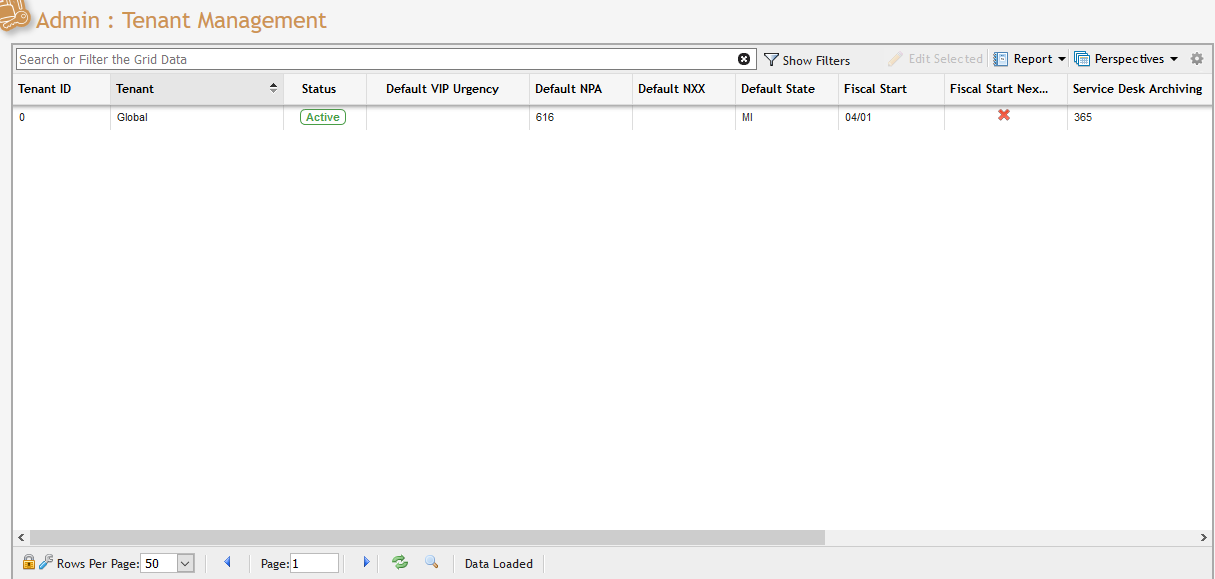Open the Report dropdown menu
Image resolution: width=1215 pixels, height=579 pixels.
pyautogui.click(x=1030, y=59)
